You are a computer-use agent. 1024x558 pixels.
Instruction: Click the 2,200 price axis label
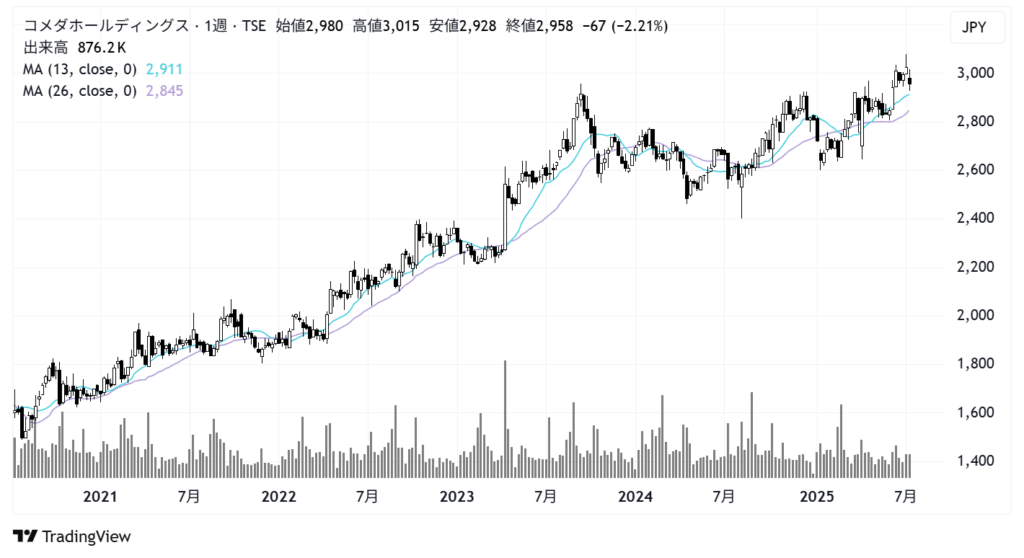pos(976,267)
